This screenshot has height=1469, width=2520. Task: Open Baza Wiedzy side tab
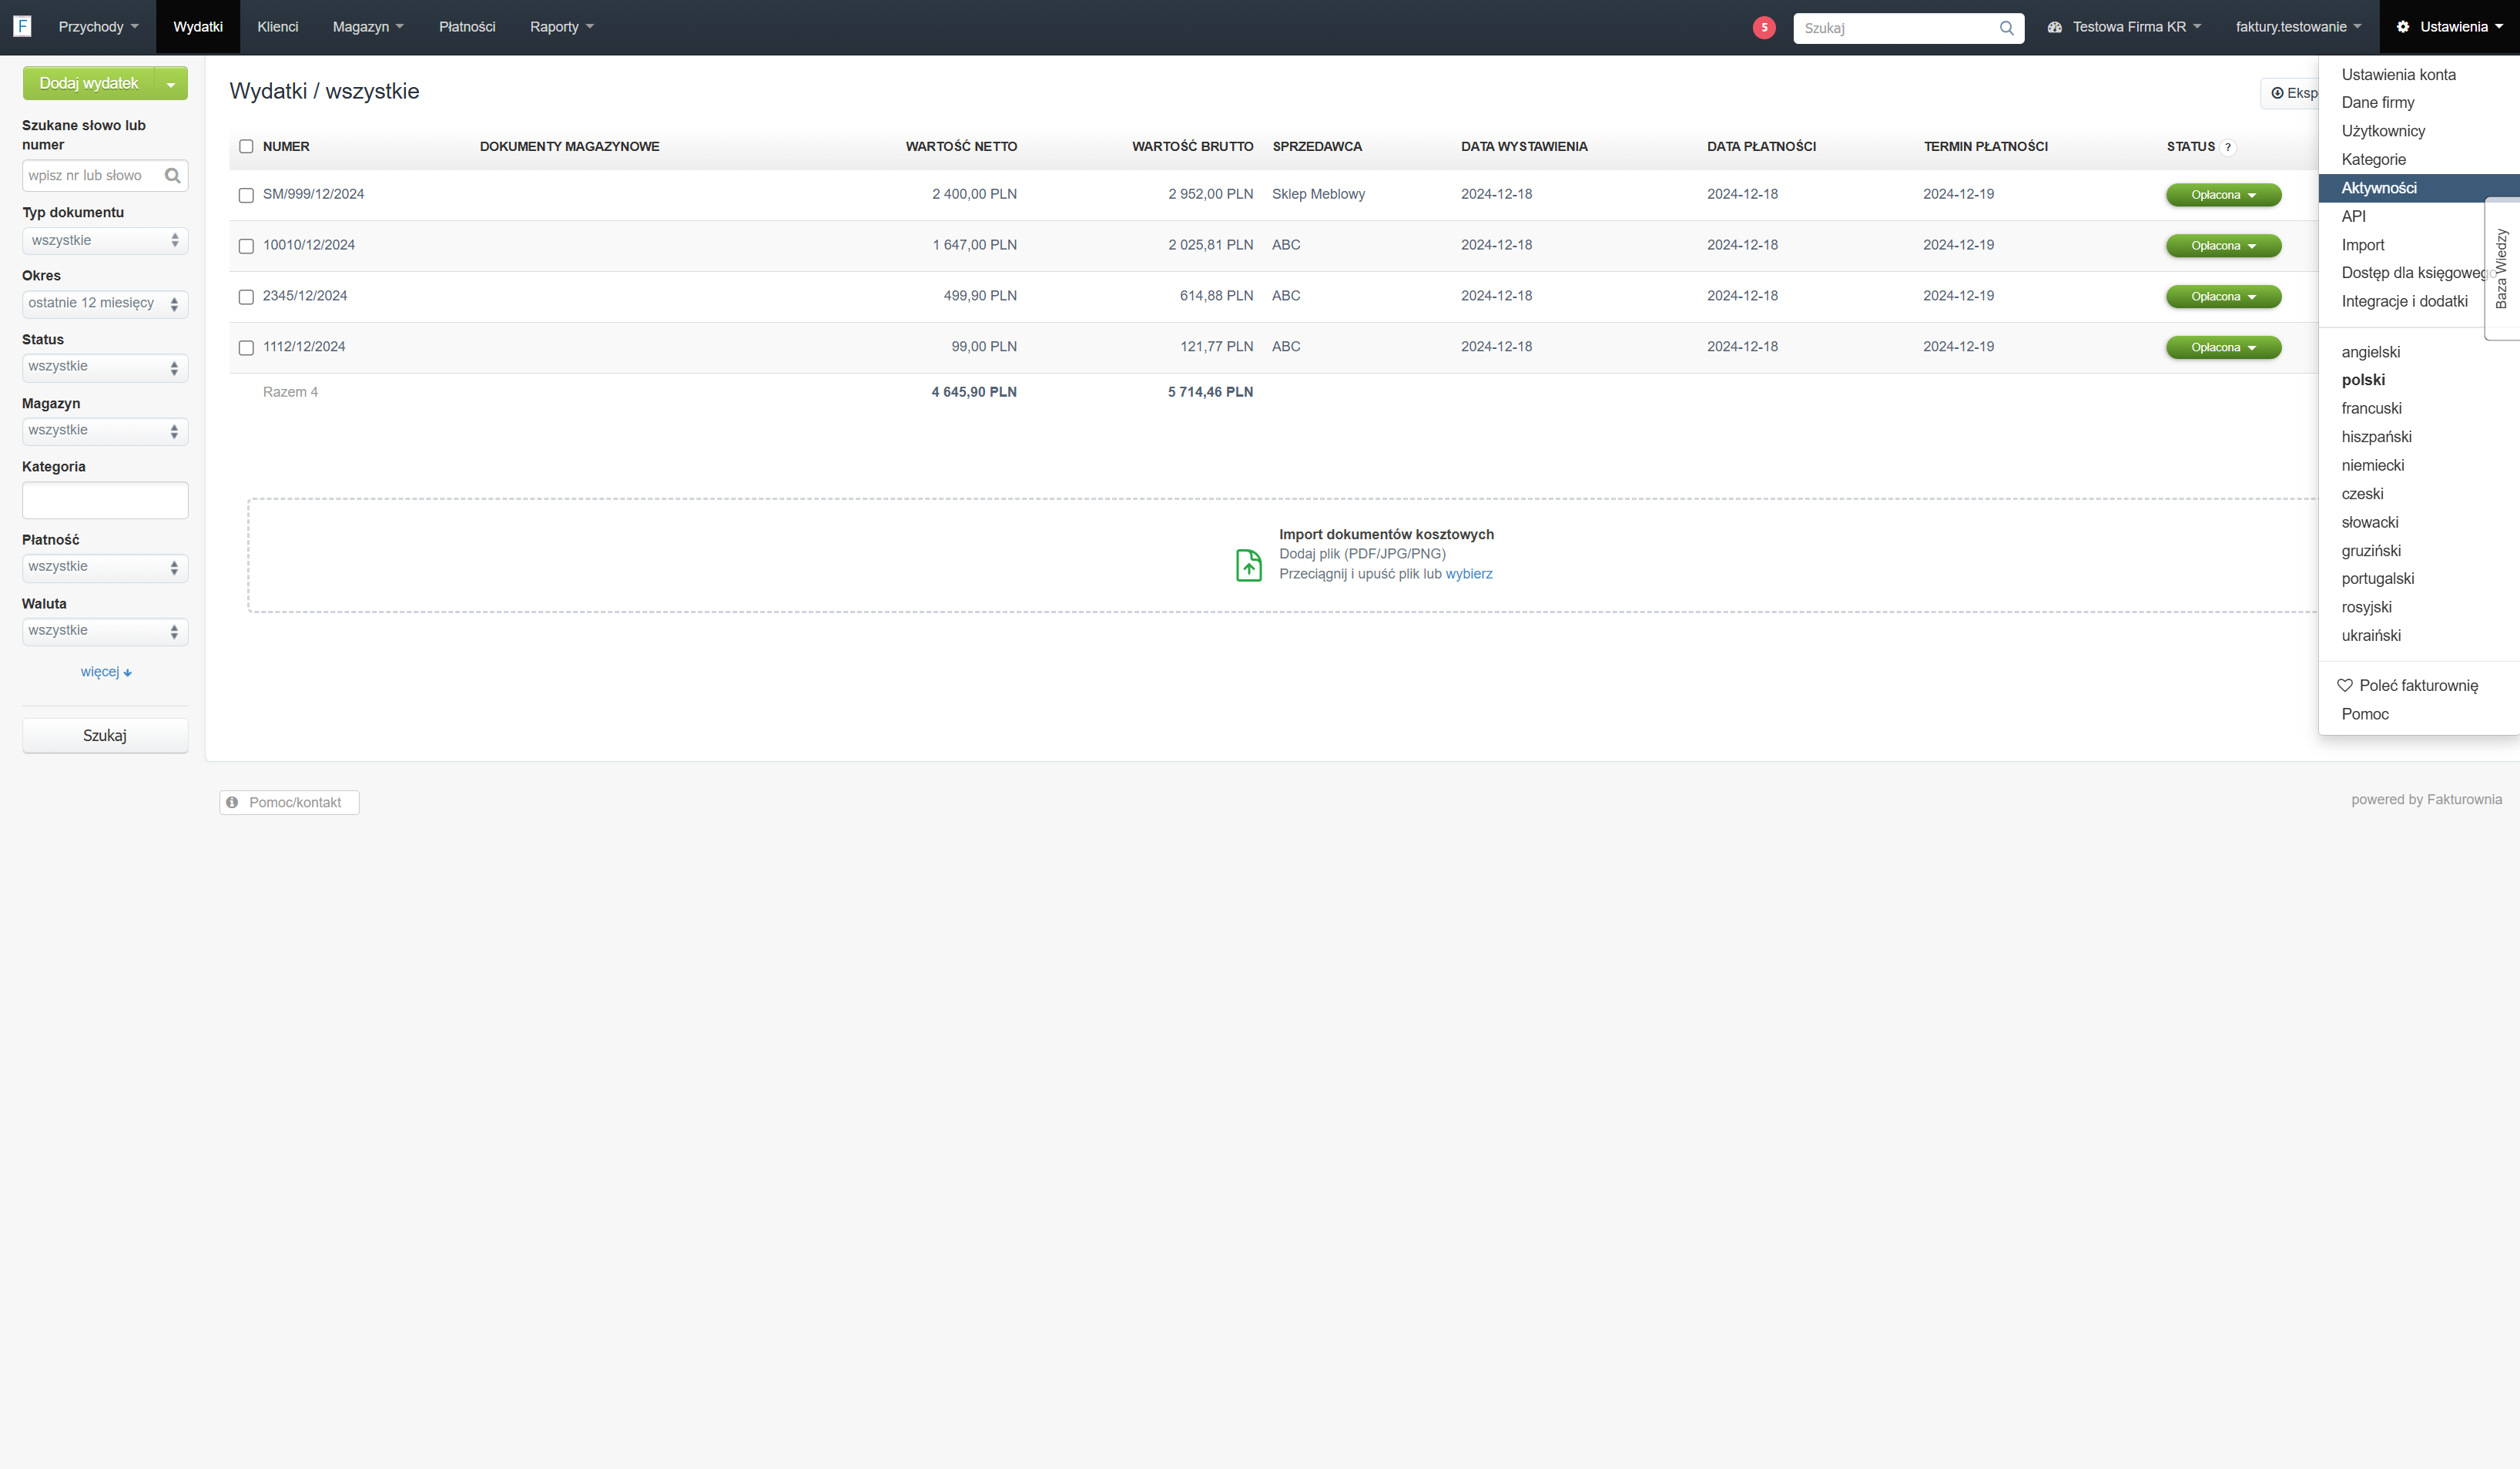point(2501,268)
